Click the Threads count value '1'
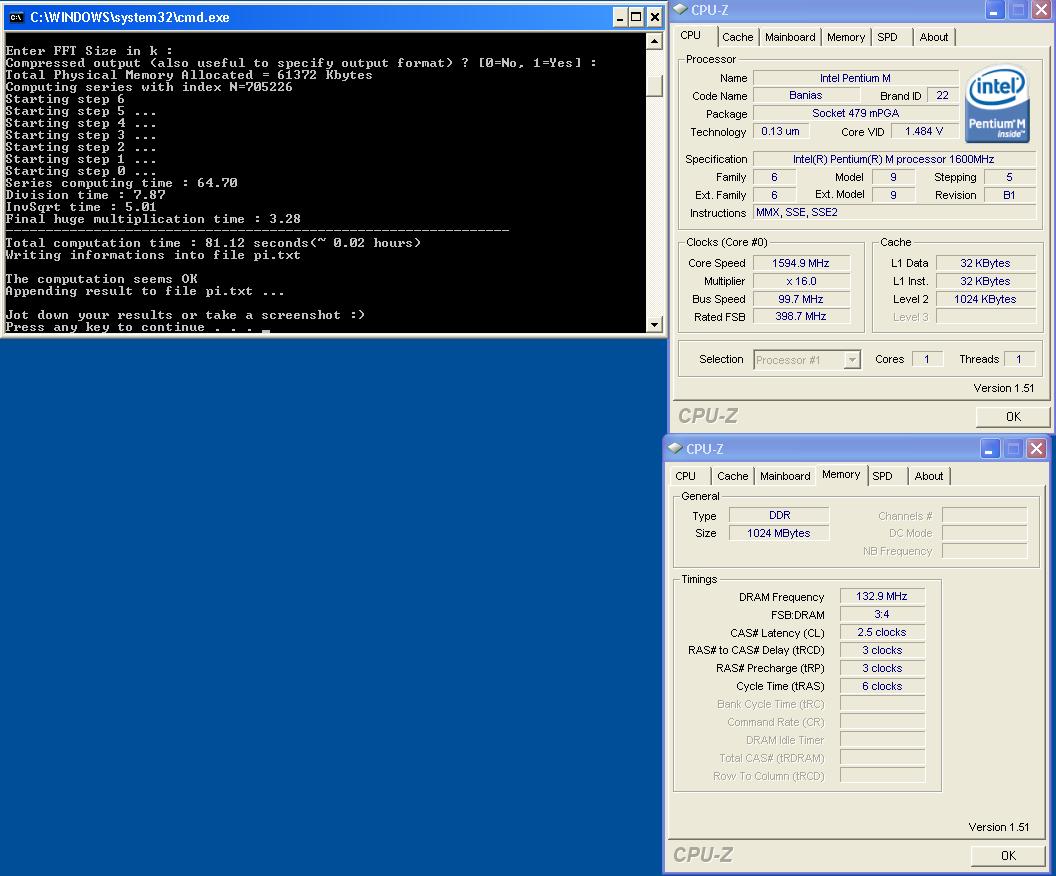The height and width of the screenshot is (876, 1056). coord(1019,360)
